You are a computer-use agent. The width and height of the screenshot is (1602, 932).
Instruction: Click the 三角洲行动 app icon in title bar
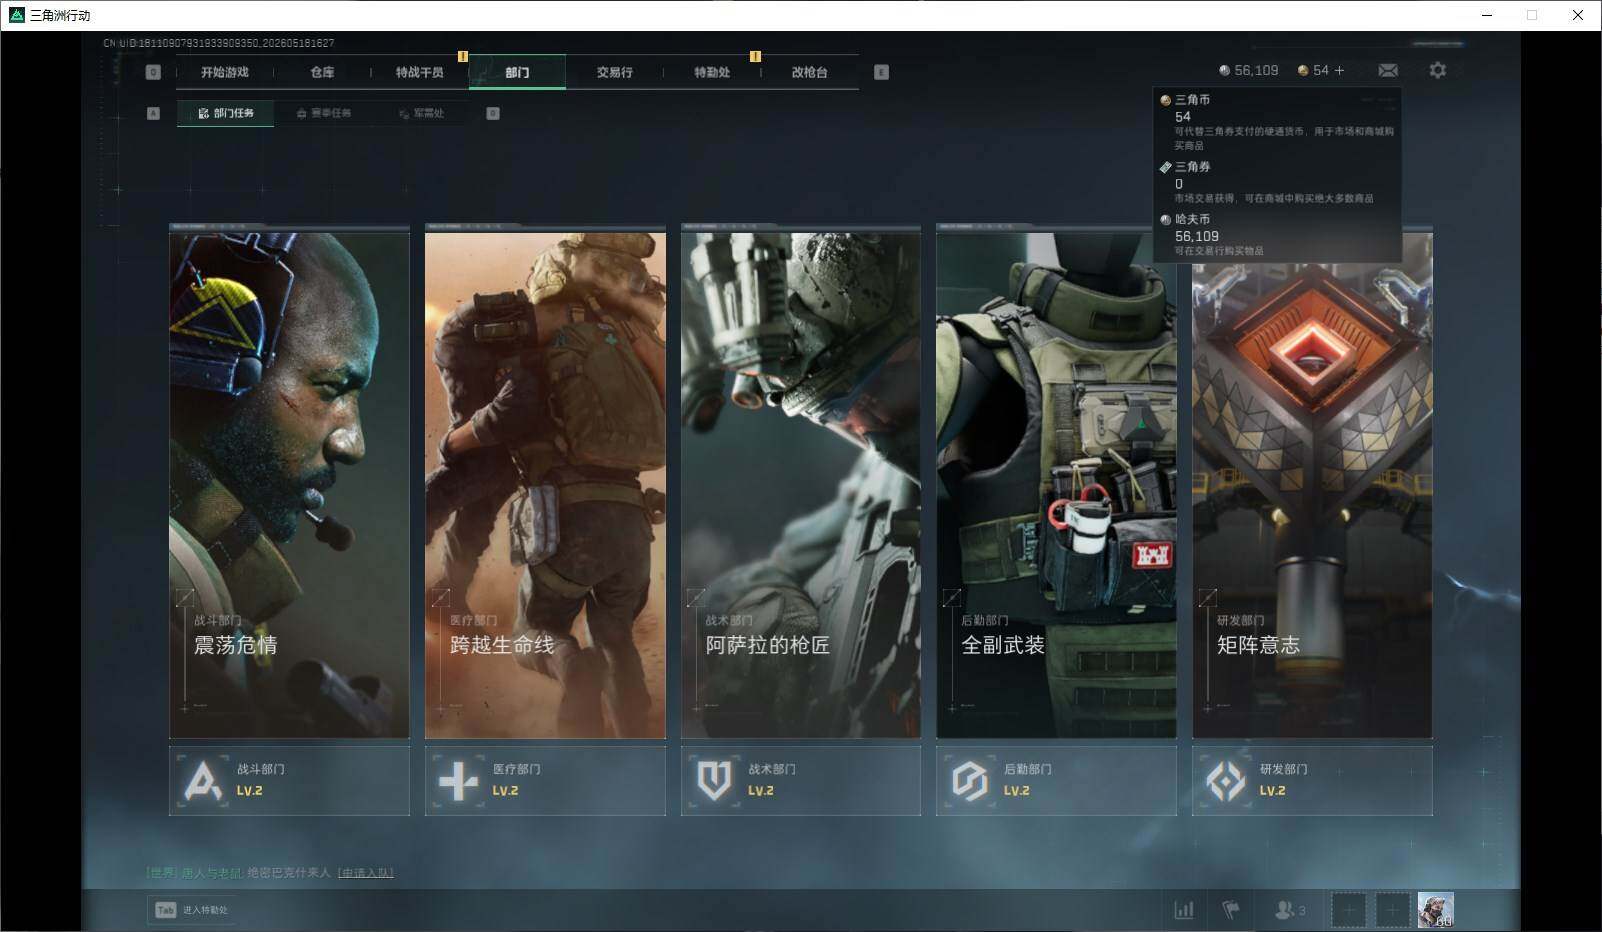16,15
